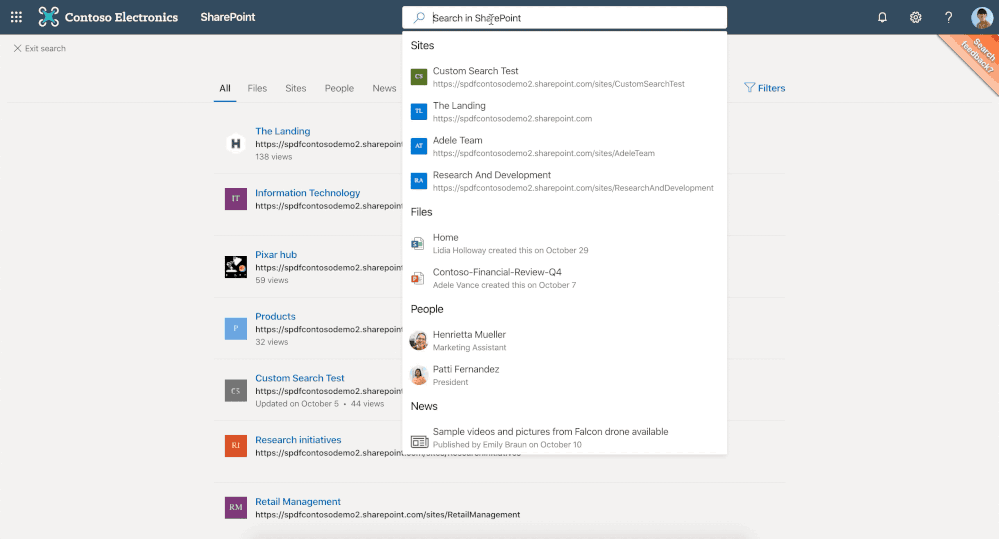Open the user profile avatar
999x539 pixels.
tap(982, 17)
